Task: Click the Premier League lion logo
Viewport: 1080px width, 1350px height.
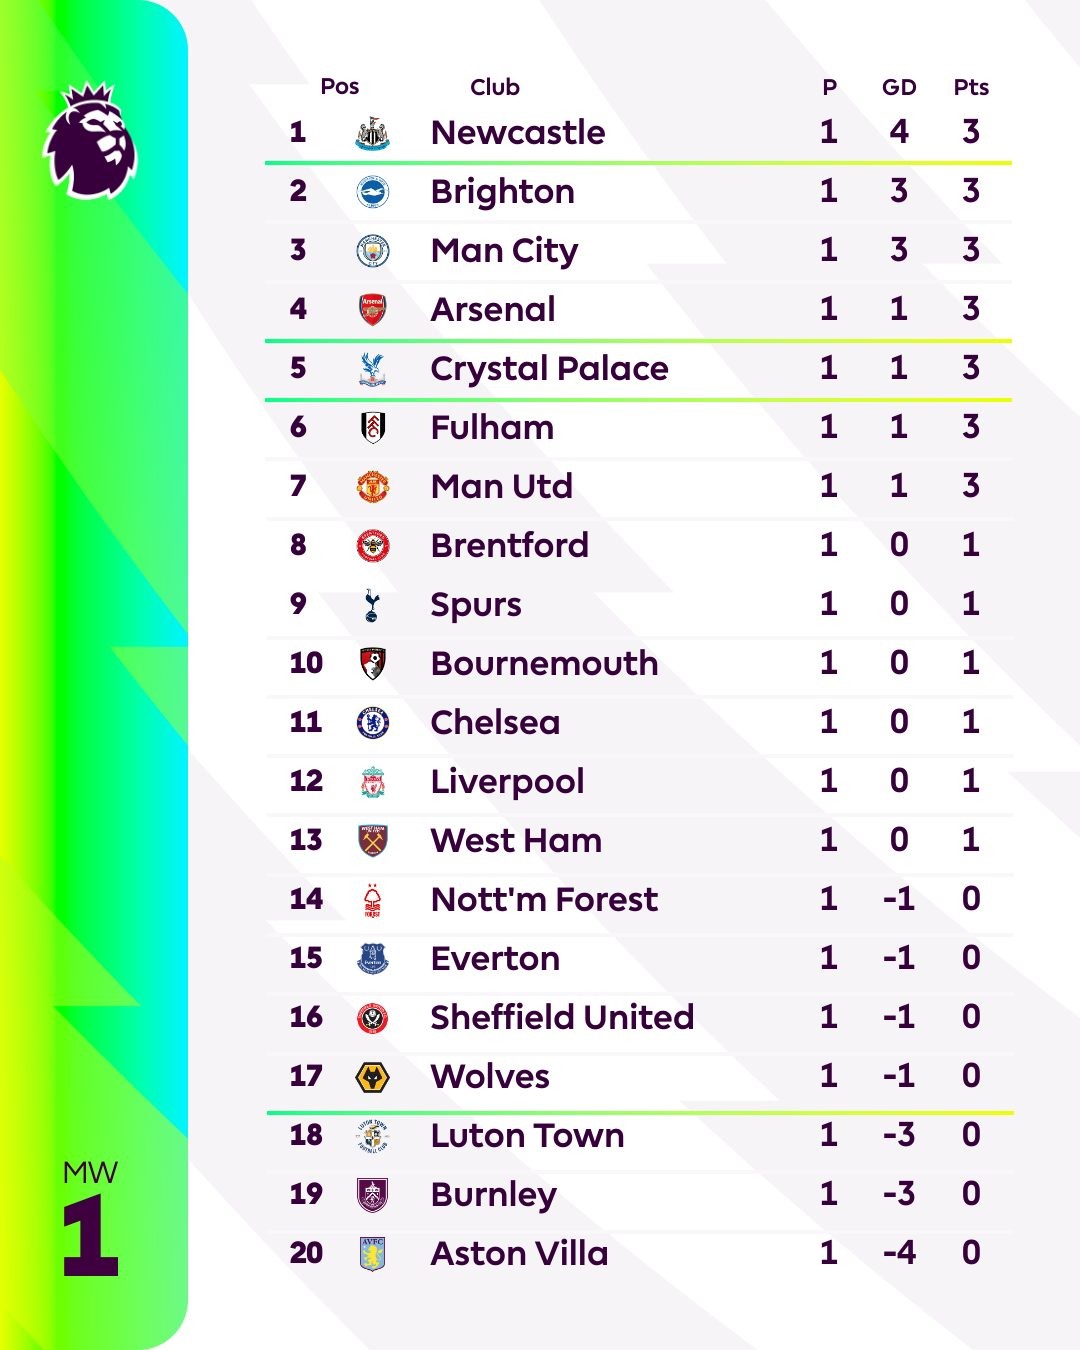Action: tap(90, 140)
